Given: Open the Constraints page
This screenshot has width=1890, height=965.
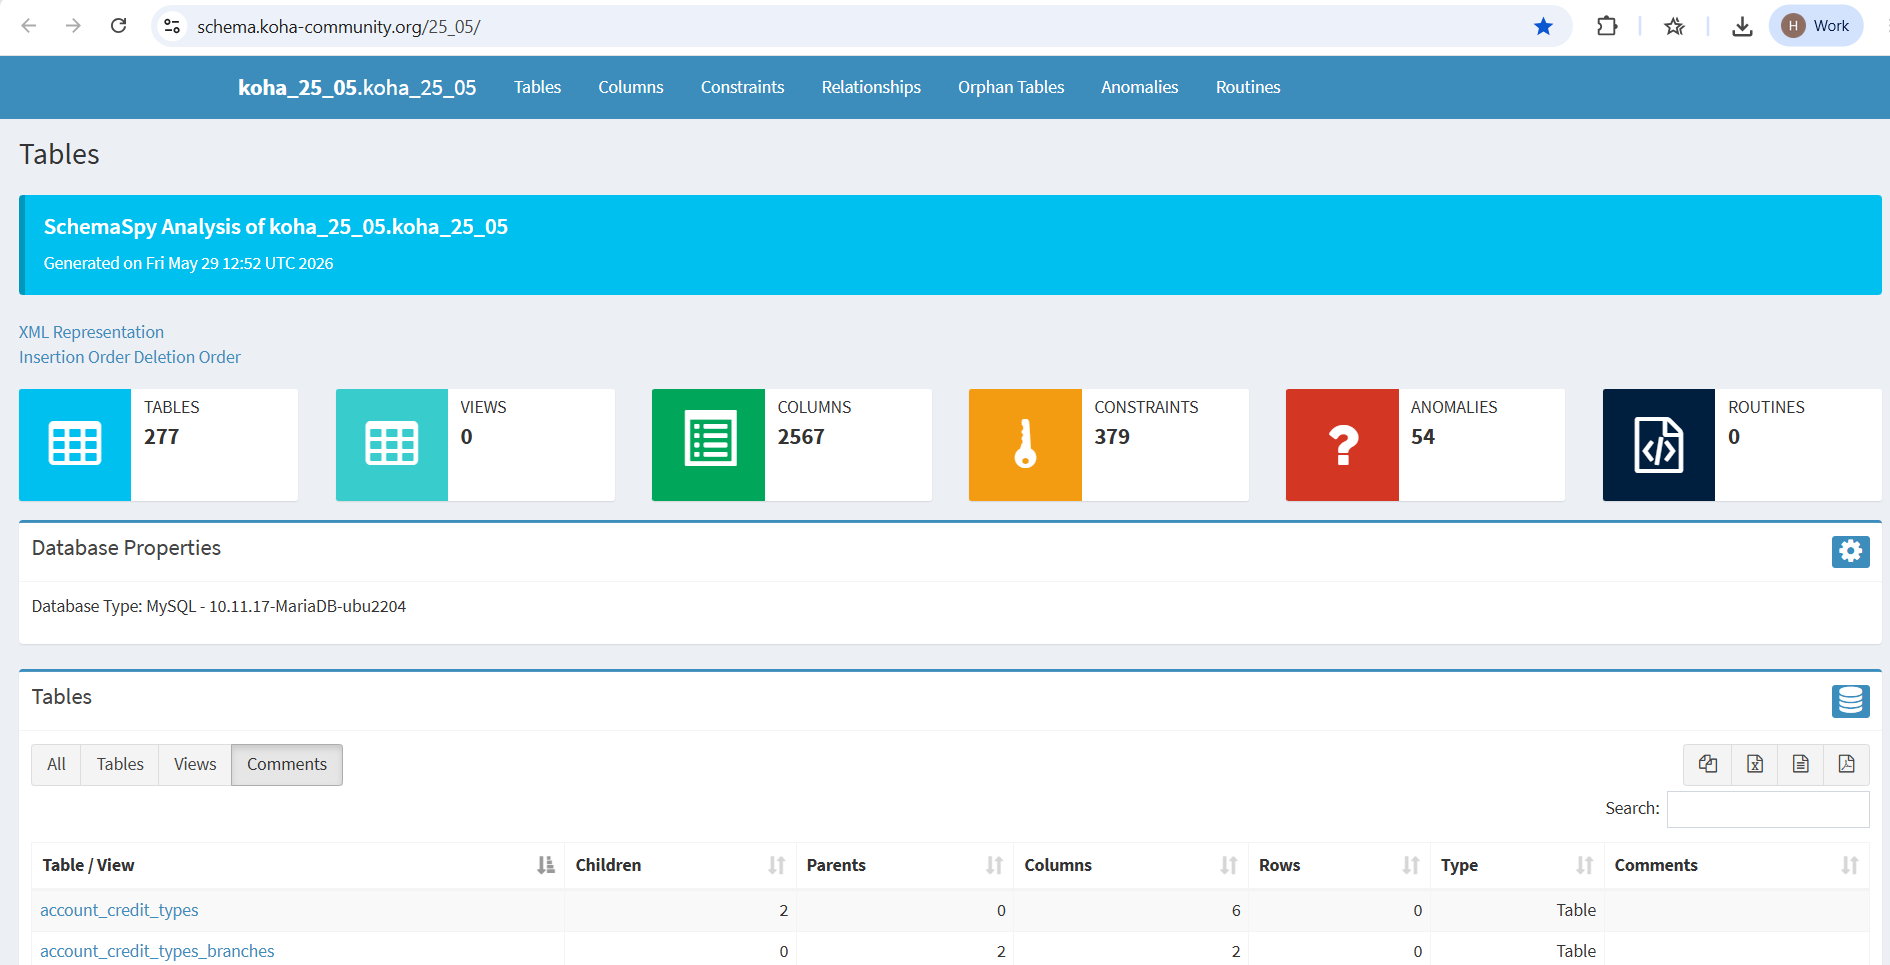Looking at the screenshot, I should (x=743, y=88).
